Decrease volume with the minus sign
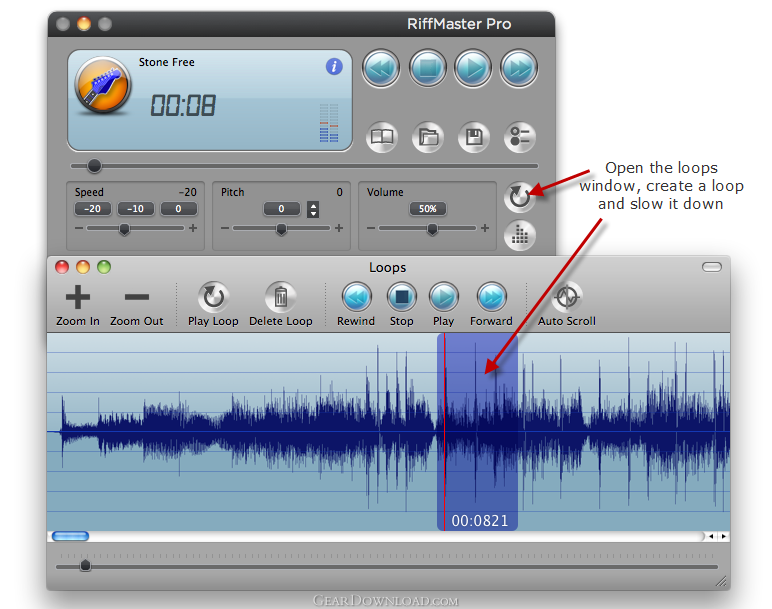The height and width of the screenshot is (609, 772). coord(371,228)
